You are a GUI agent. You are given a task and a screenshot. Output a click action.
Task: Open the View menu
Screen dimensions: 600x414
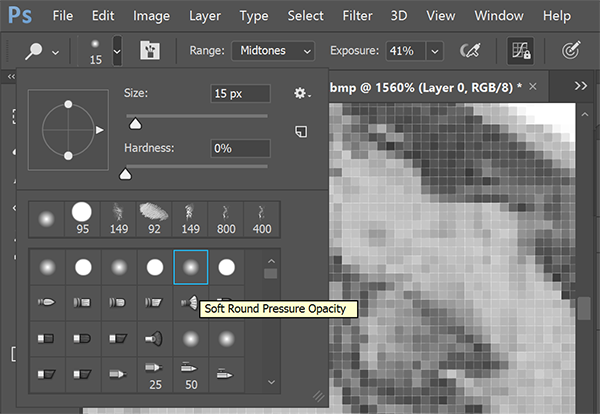tap(441, 16)
